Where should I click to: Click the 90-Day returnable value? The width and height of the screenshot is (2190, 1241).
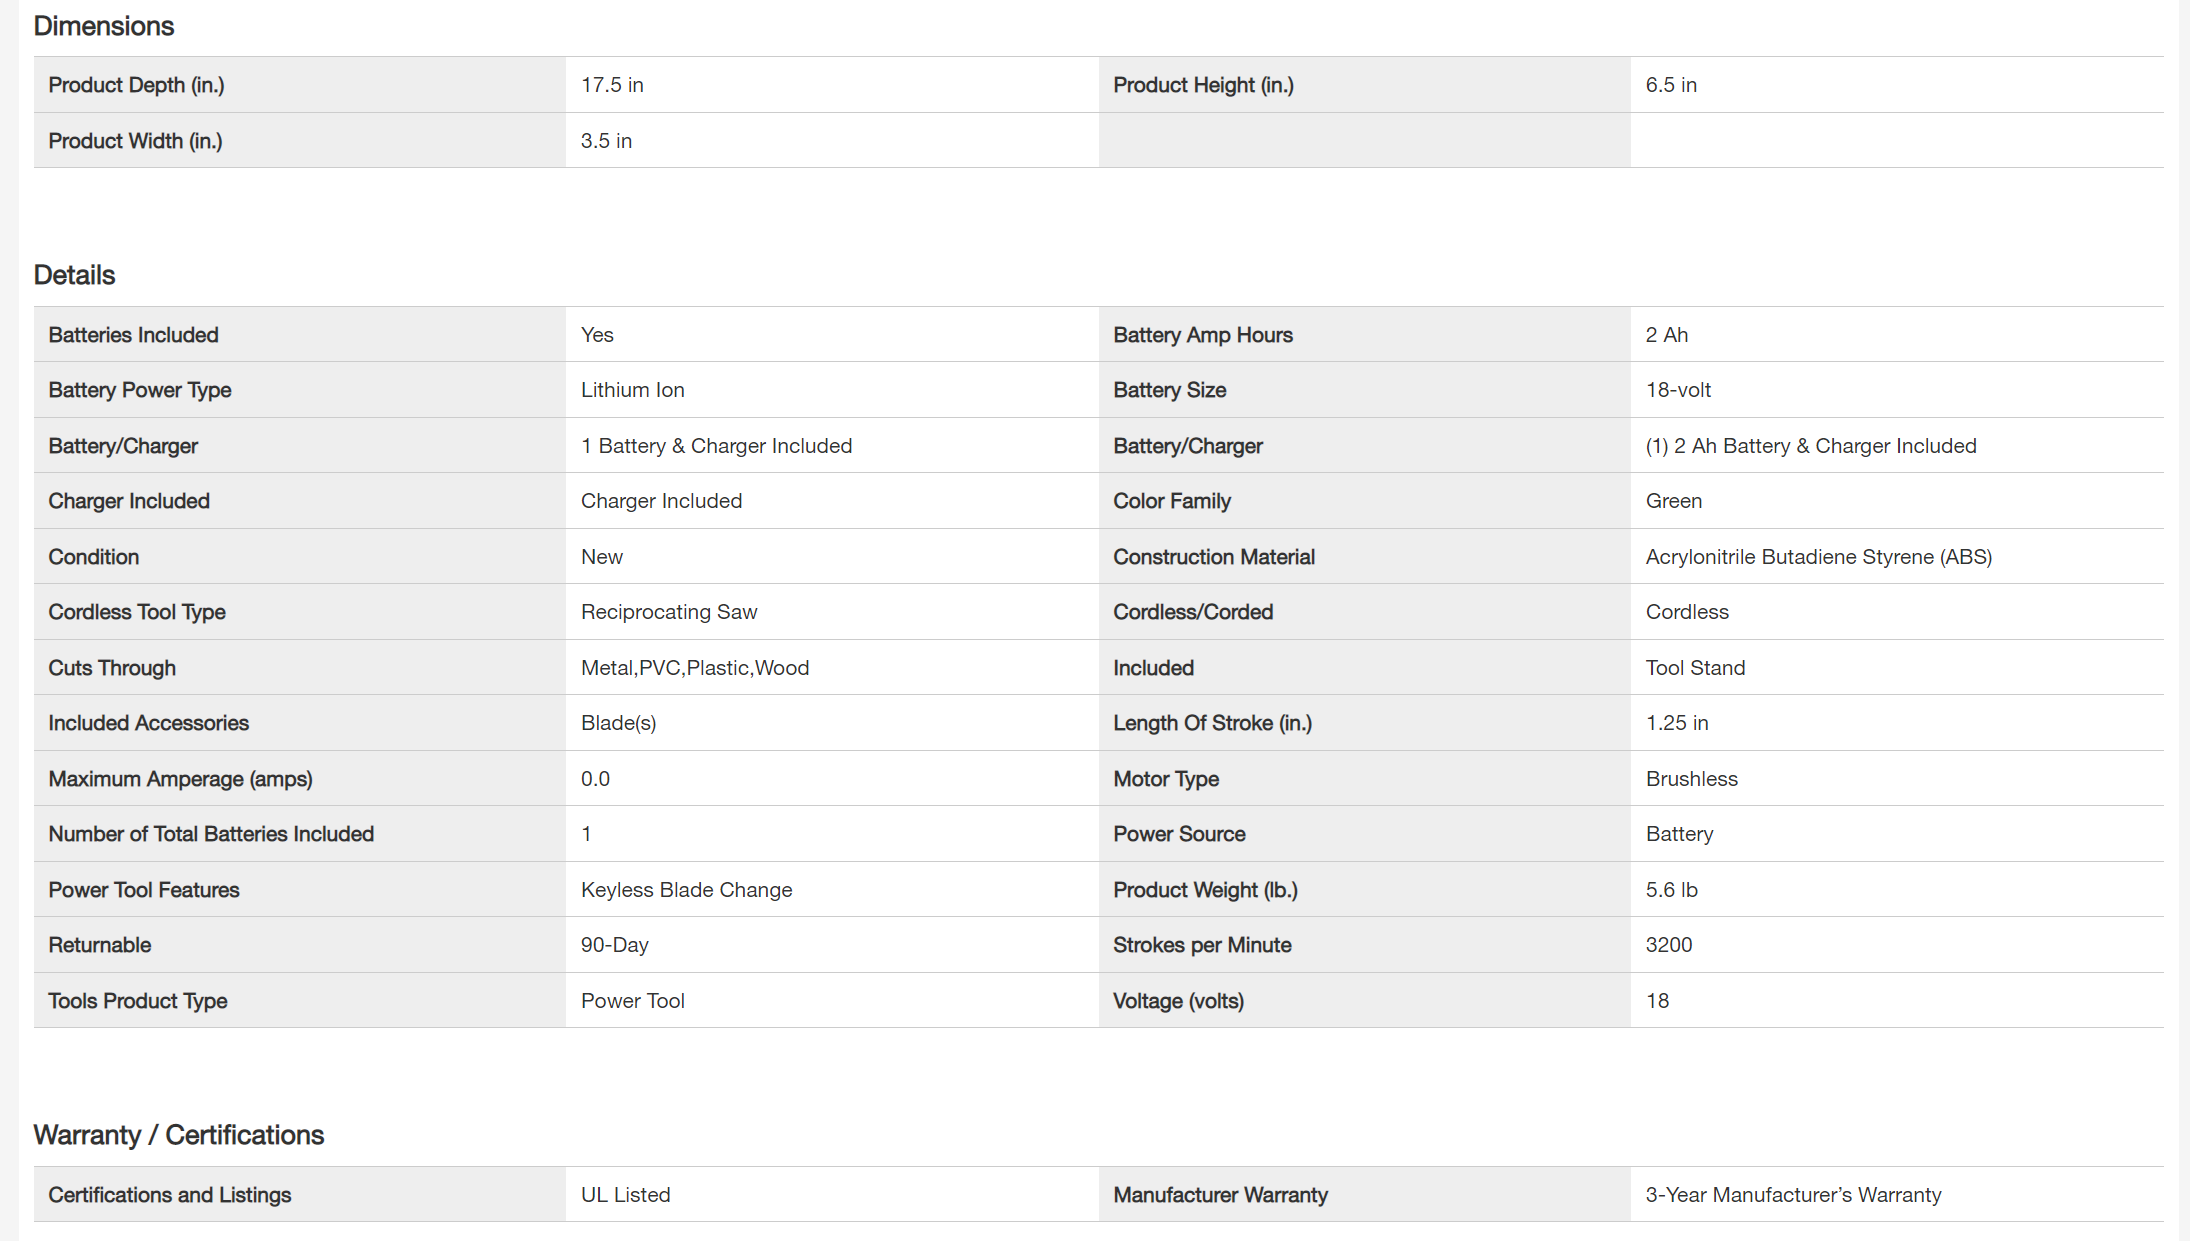pos(615,945)
